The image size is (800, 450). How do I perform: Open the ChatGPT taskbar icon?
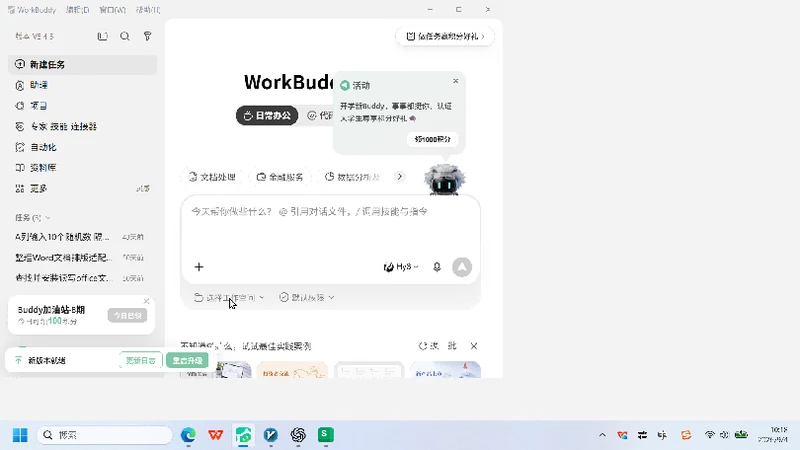298,435
